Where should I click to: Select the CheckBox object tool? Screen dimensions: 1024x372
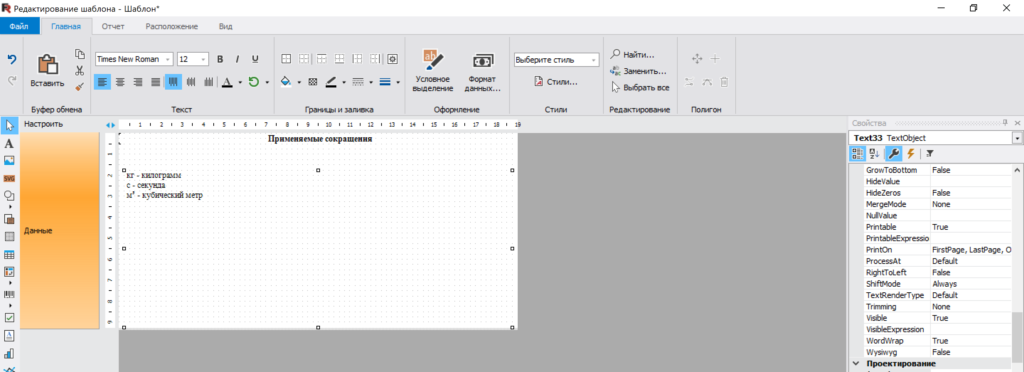click(x=9, y=318)
